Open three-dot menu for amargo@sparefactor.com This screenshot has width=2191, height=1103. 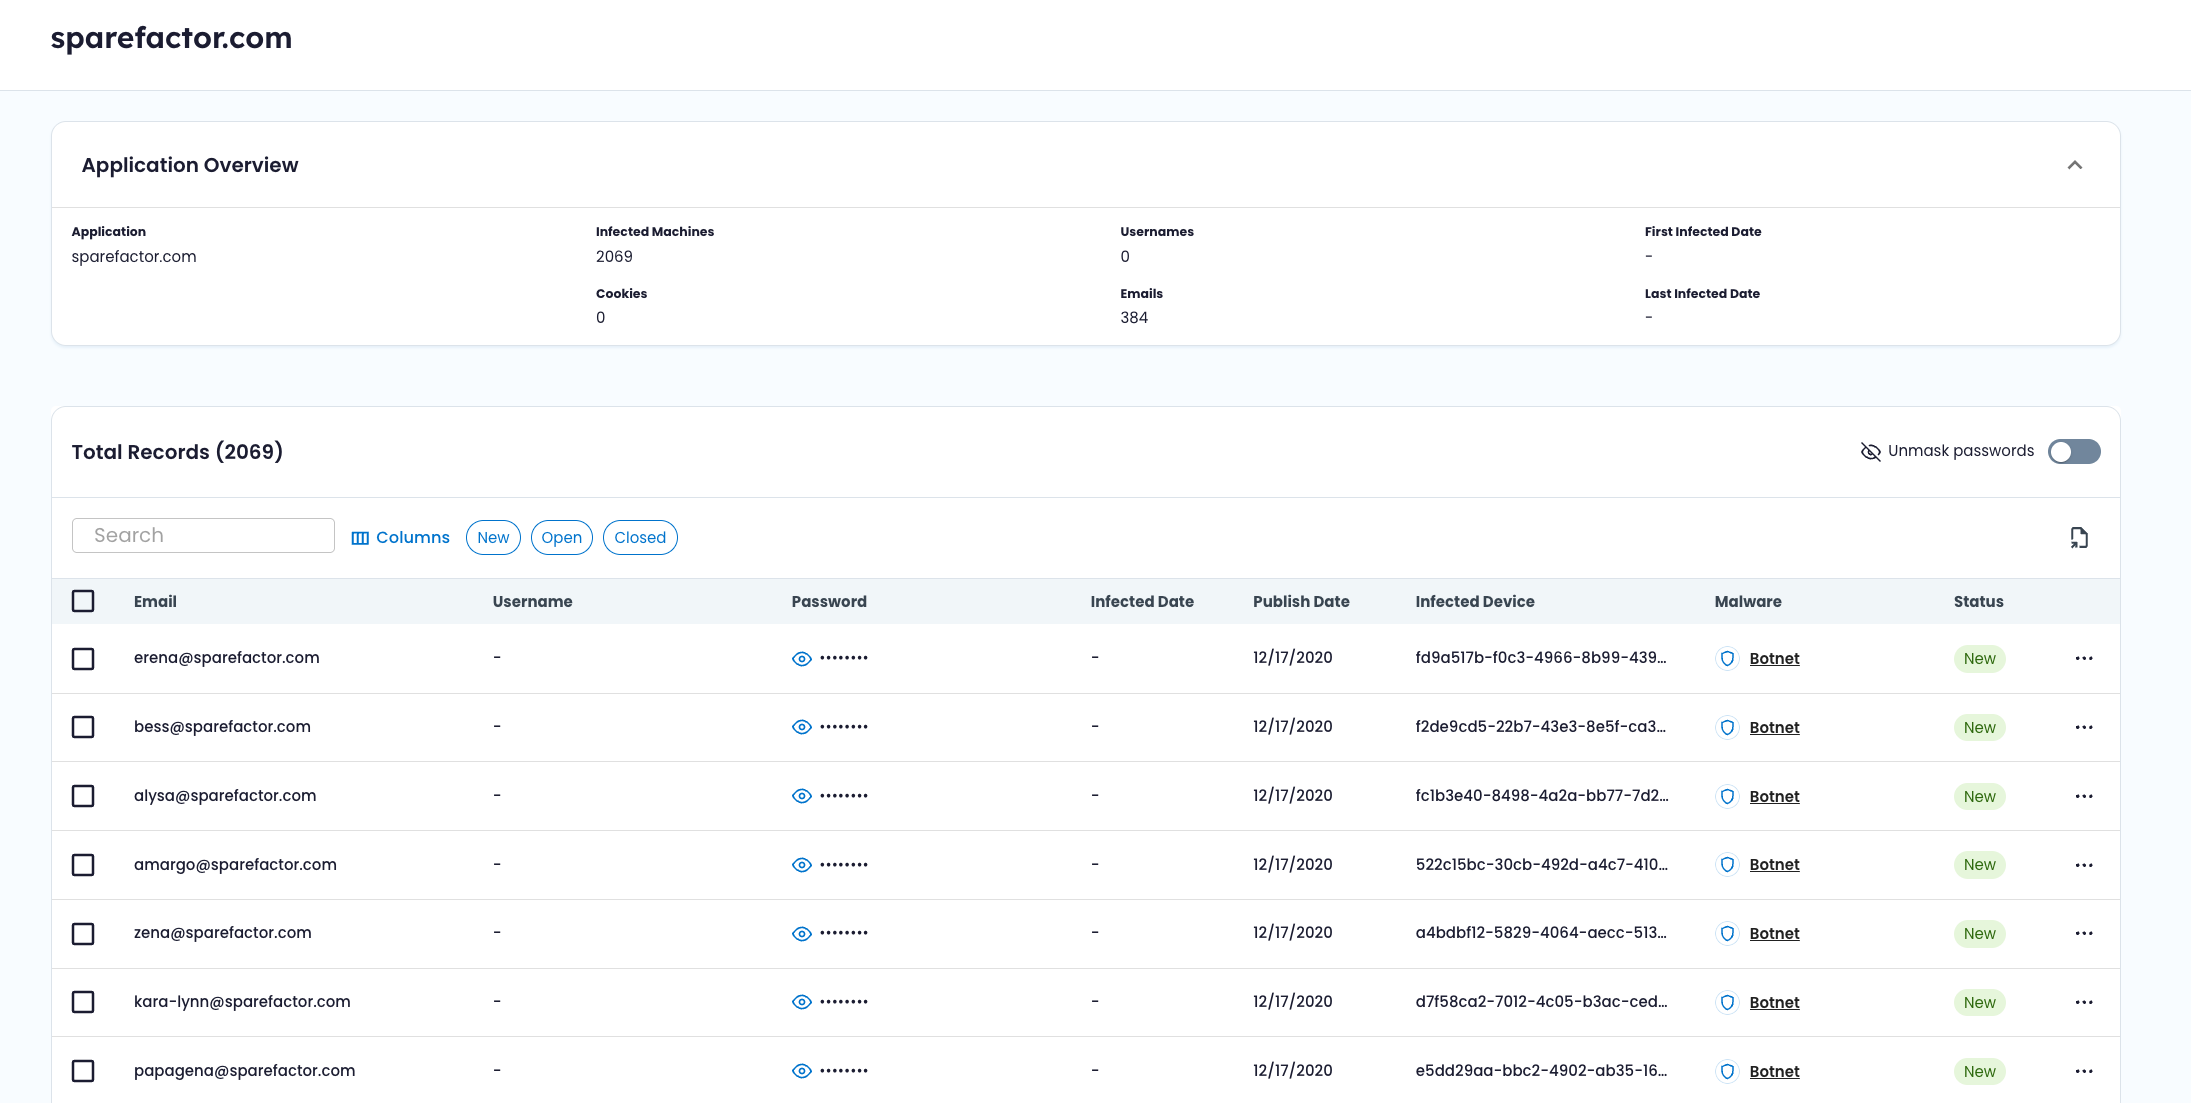2084,865
